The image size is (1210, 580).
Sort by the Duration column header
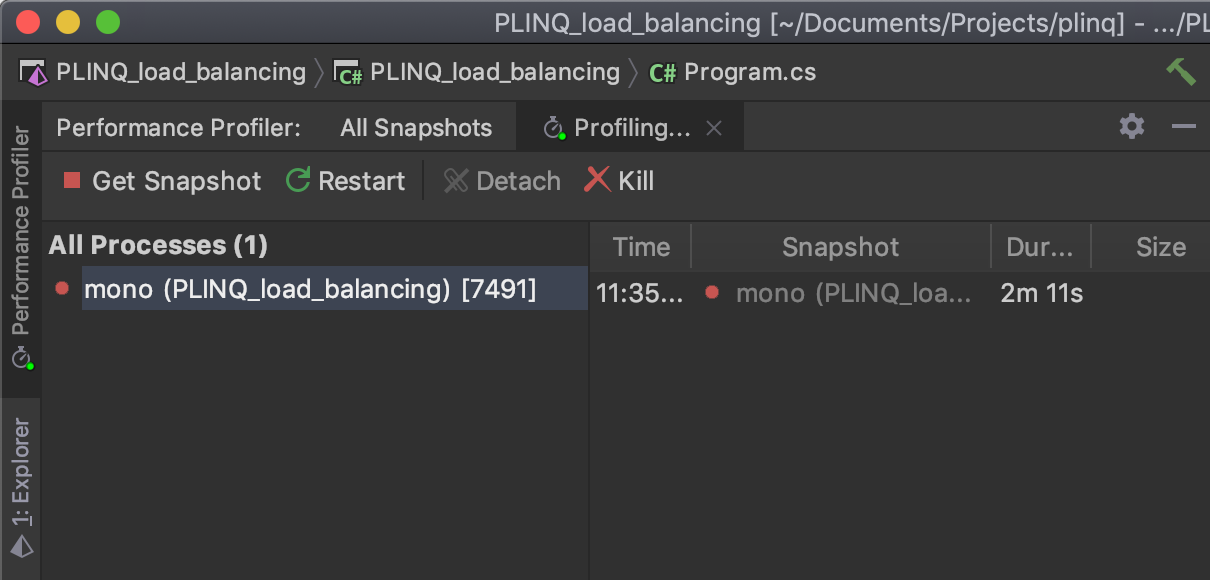[x=1040, y=248]
